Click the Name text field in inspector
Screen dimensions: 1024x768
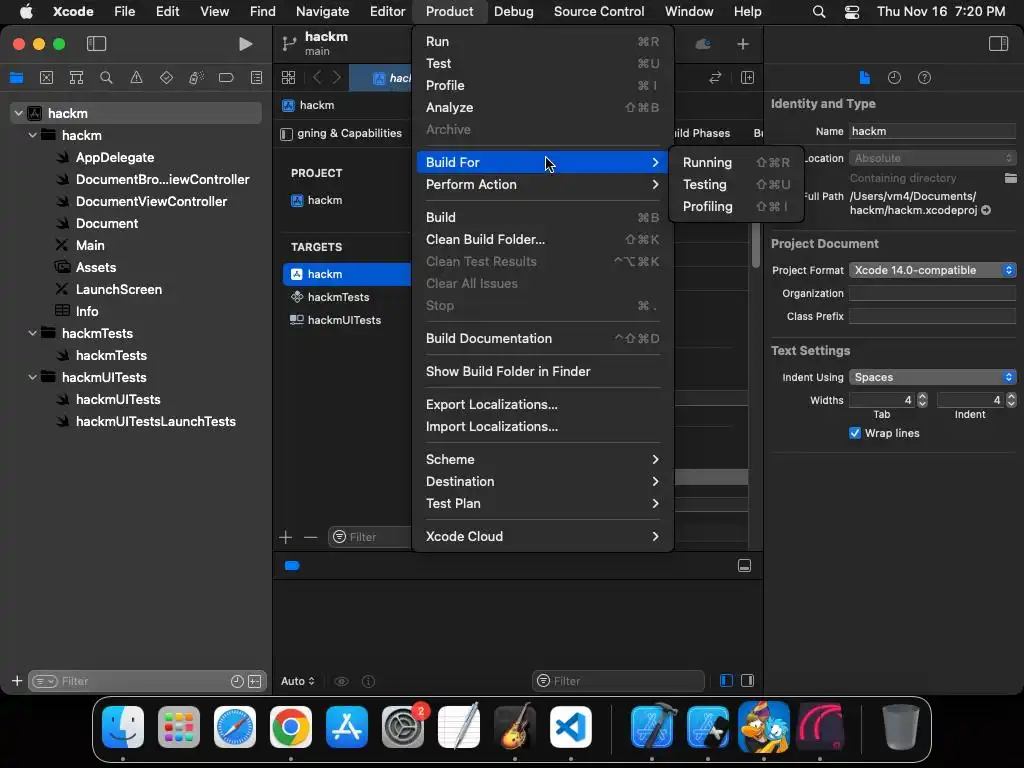tap(932, 131)
